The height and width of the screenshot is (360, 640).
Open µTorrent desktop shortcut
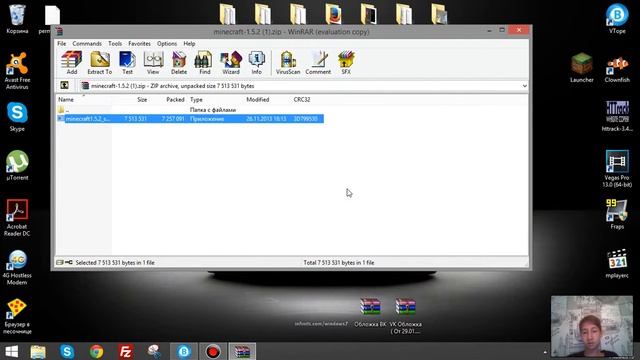click(17, 165)
